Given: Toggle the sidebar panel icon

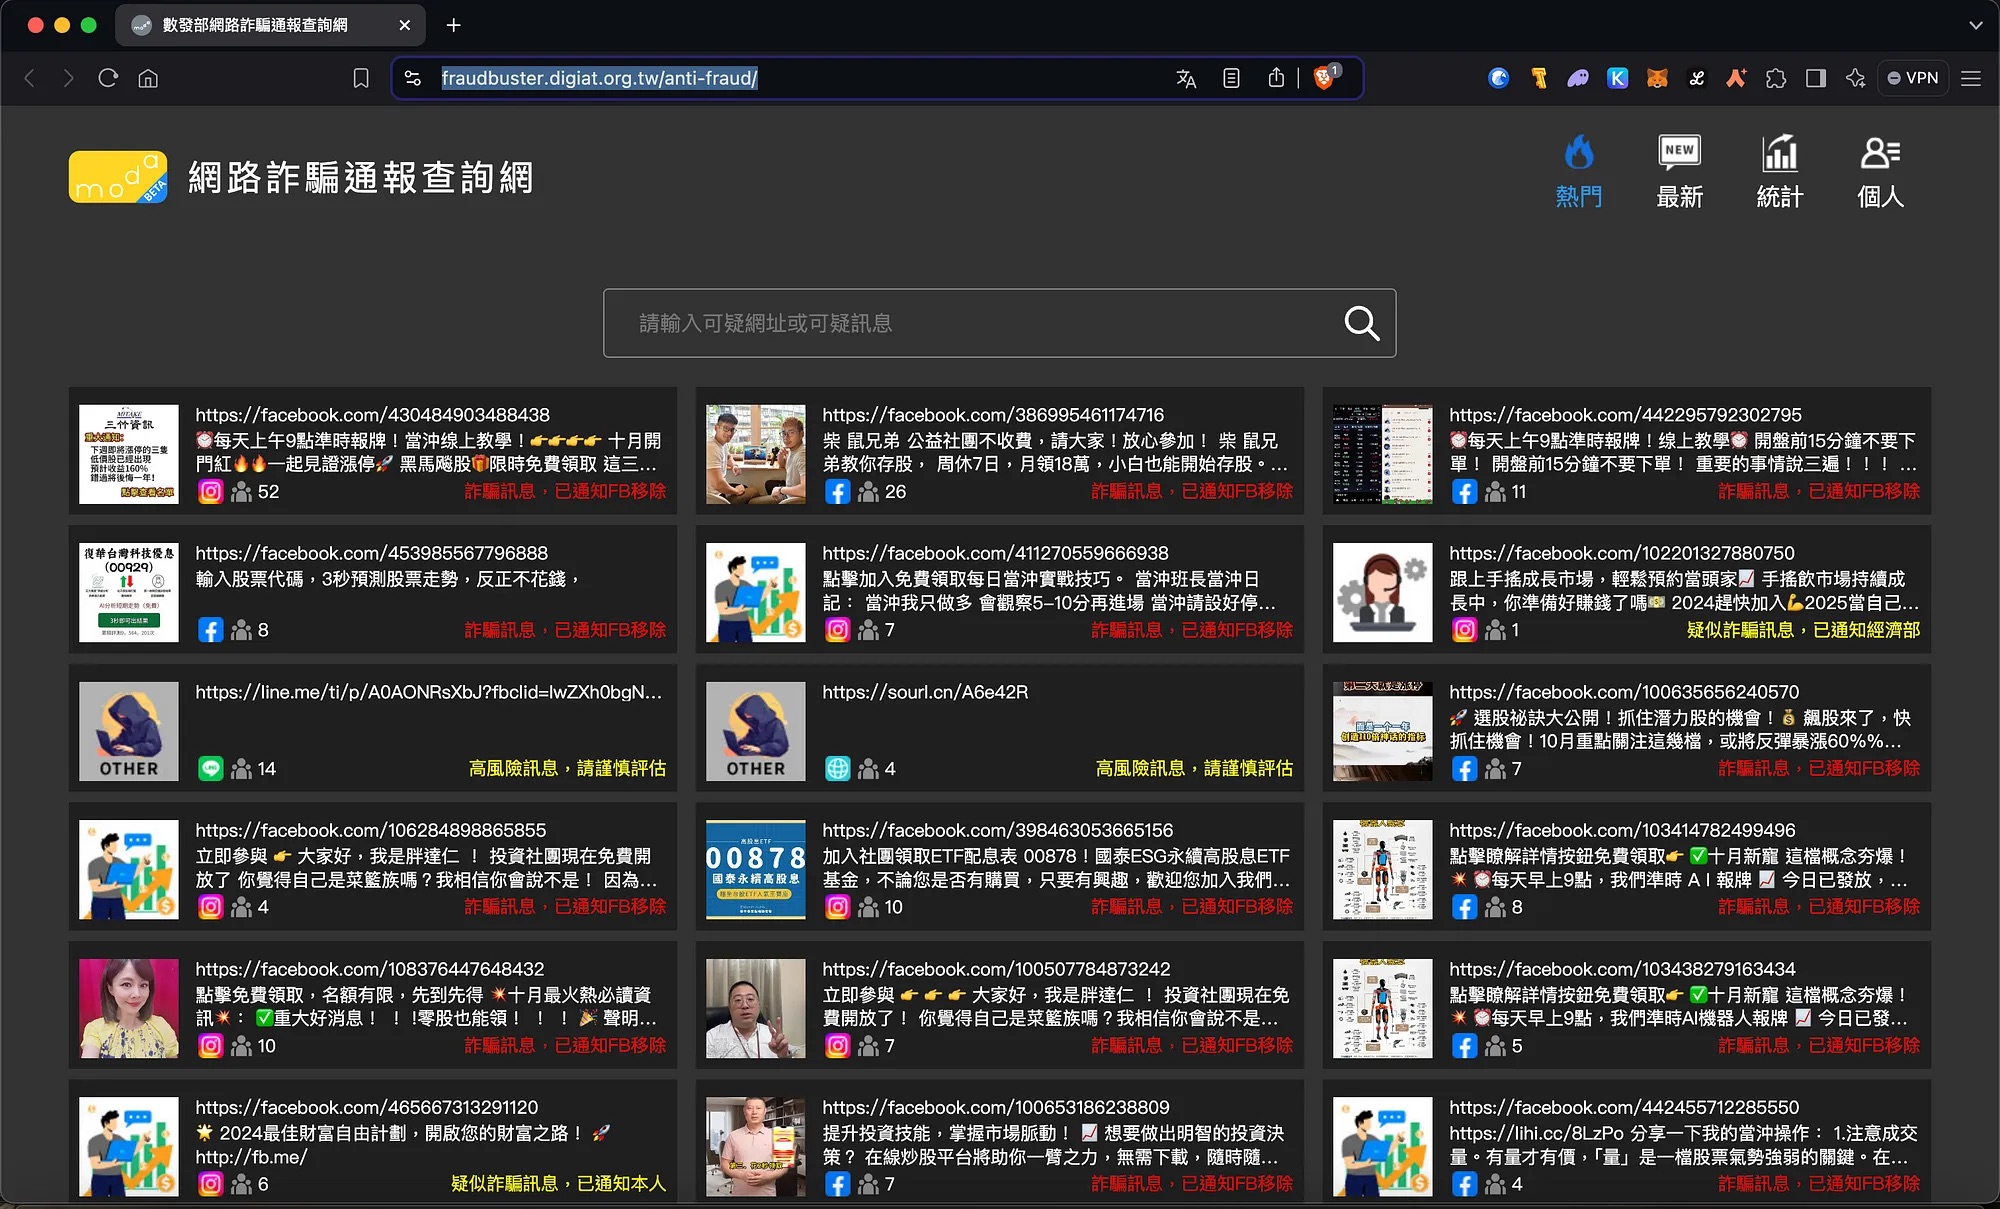Looking at the screenshot, I should [1816, 78].
